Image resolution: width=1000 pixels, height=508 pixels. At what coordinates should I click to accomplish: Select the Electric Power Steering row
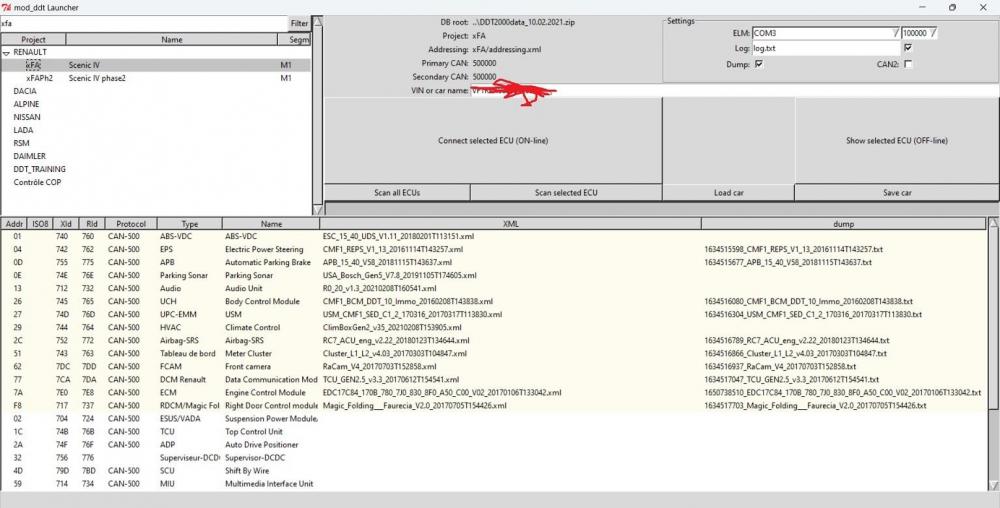(x=494, y=249)
